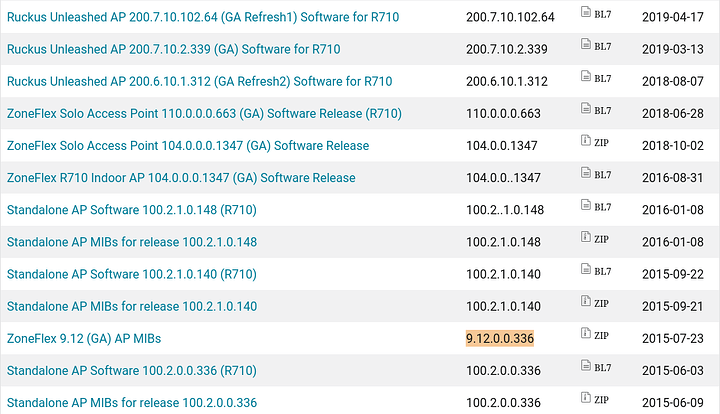Open Standalone AP Software 100.2.0.0.336 (R710) link

click(x=132, y=370)
